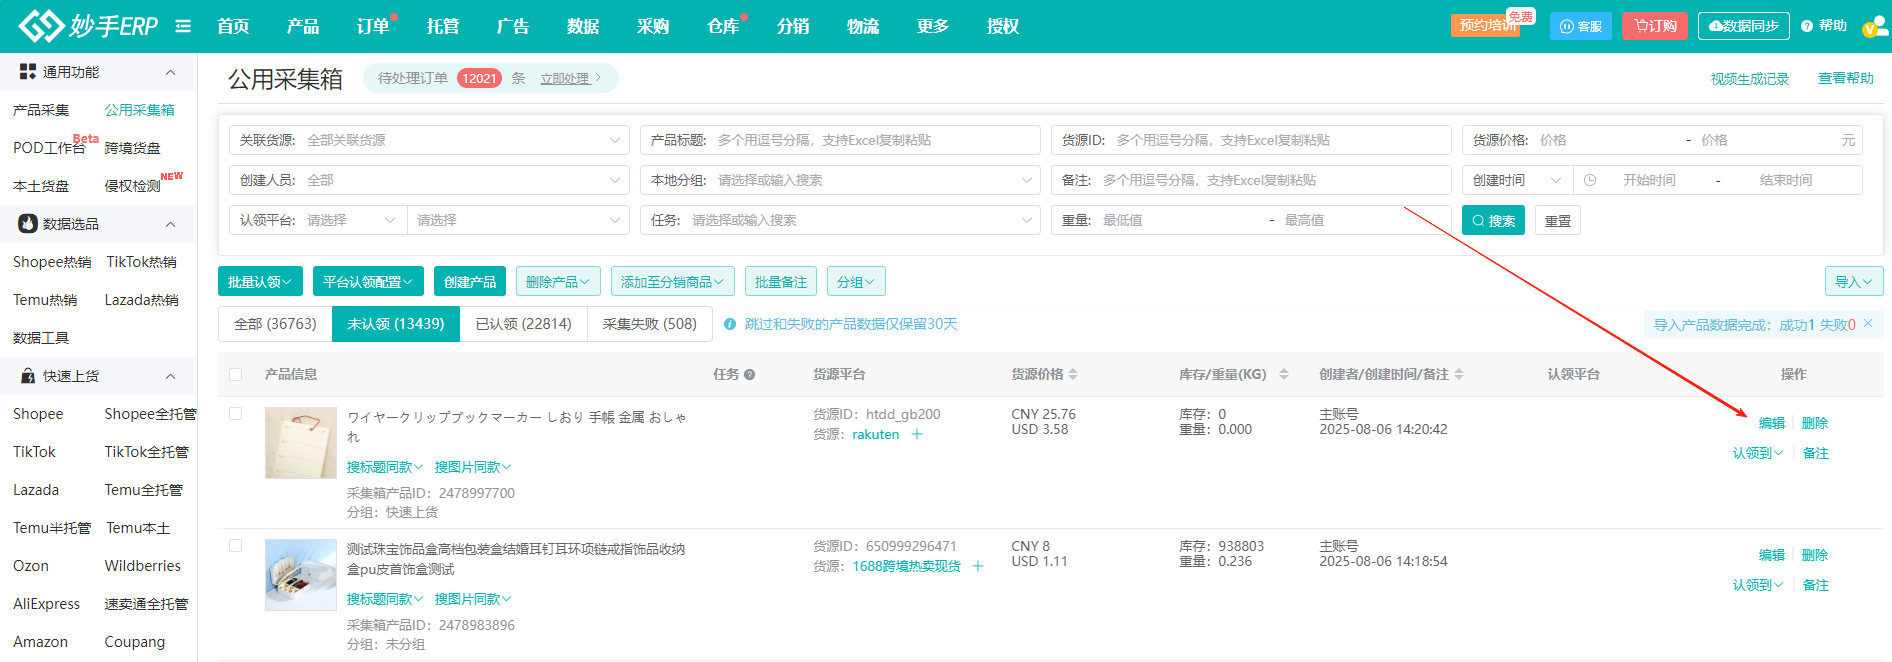The image size is (1892, 662).
Task: Sort by 货源价格 column arrows
Action: [1073, 374]
